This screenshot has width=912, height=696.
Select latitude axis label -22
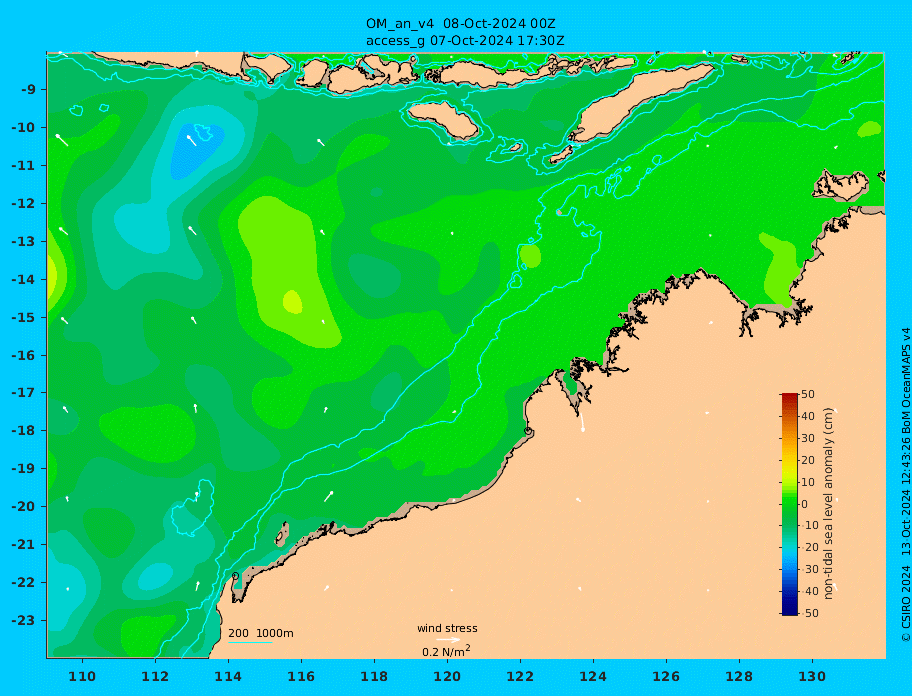(x=23, y=583)
